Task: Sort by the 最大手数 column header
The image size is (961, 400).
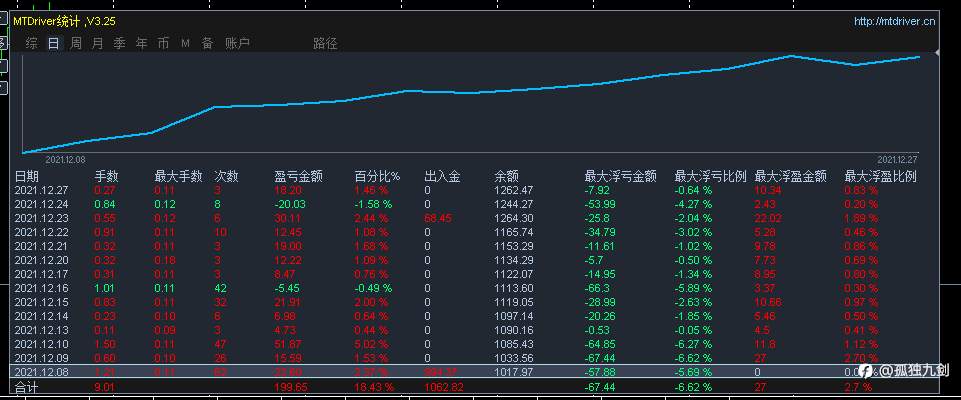Action: (x=178, y=176)
